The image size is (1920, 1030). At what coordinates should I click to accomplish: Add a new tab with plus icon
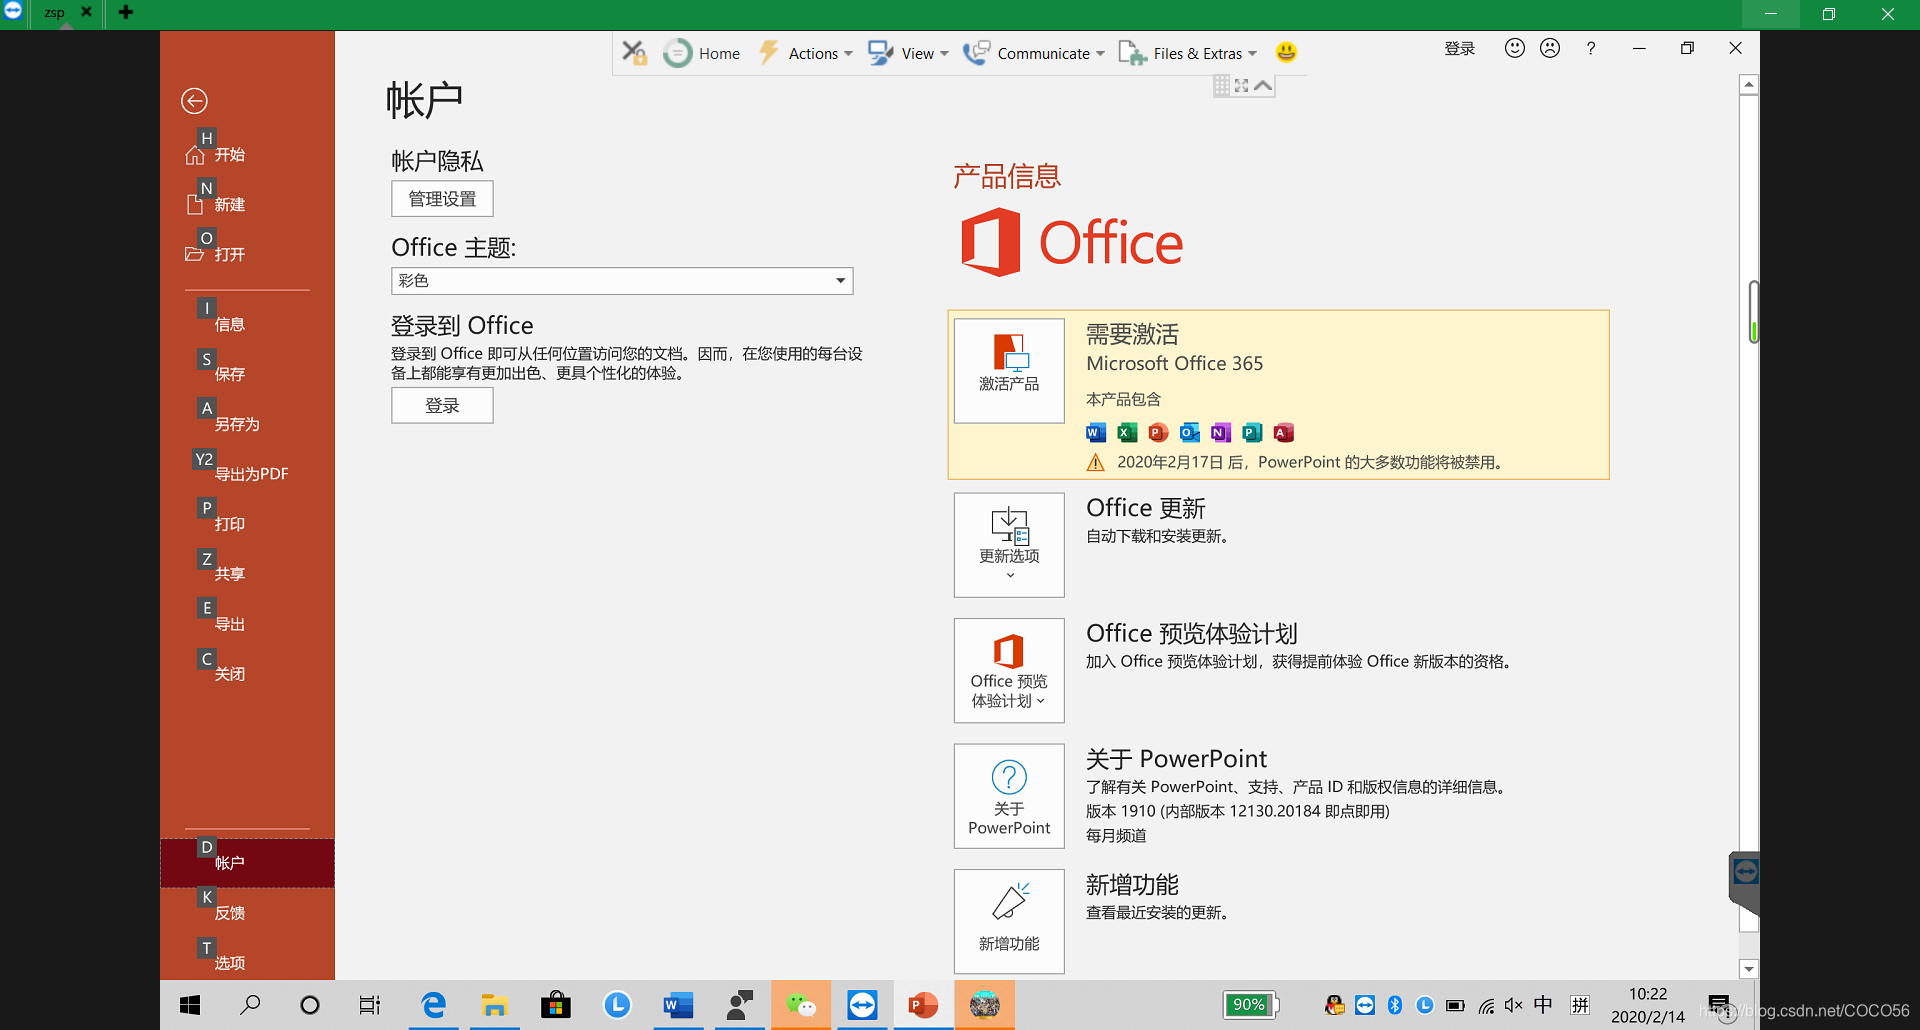pos(126,13)
